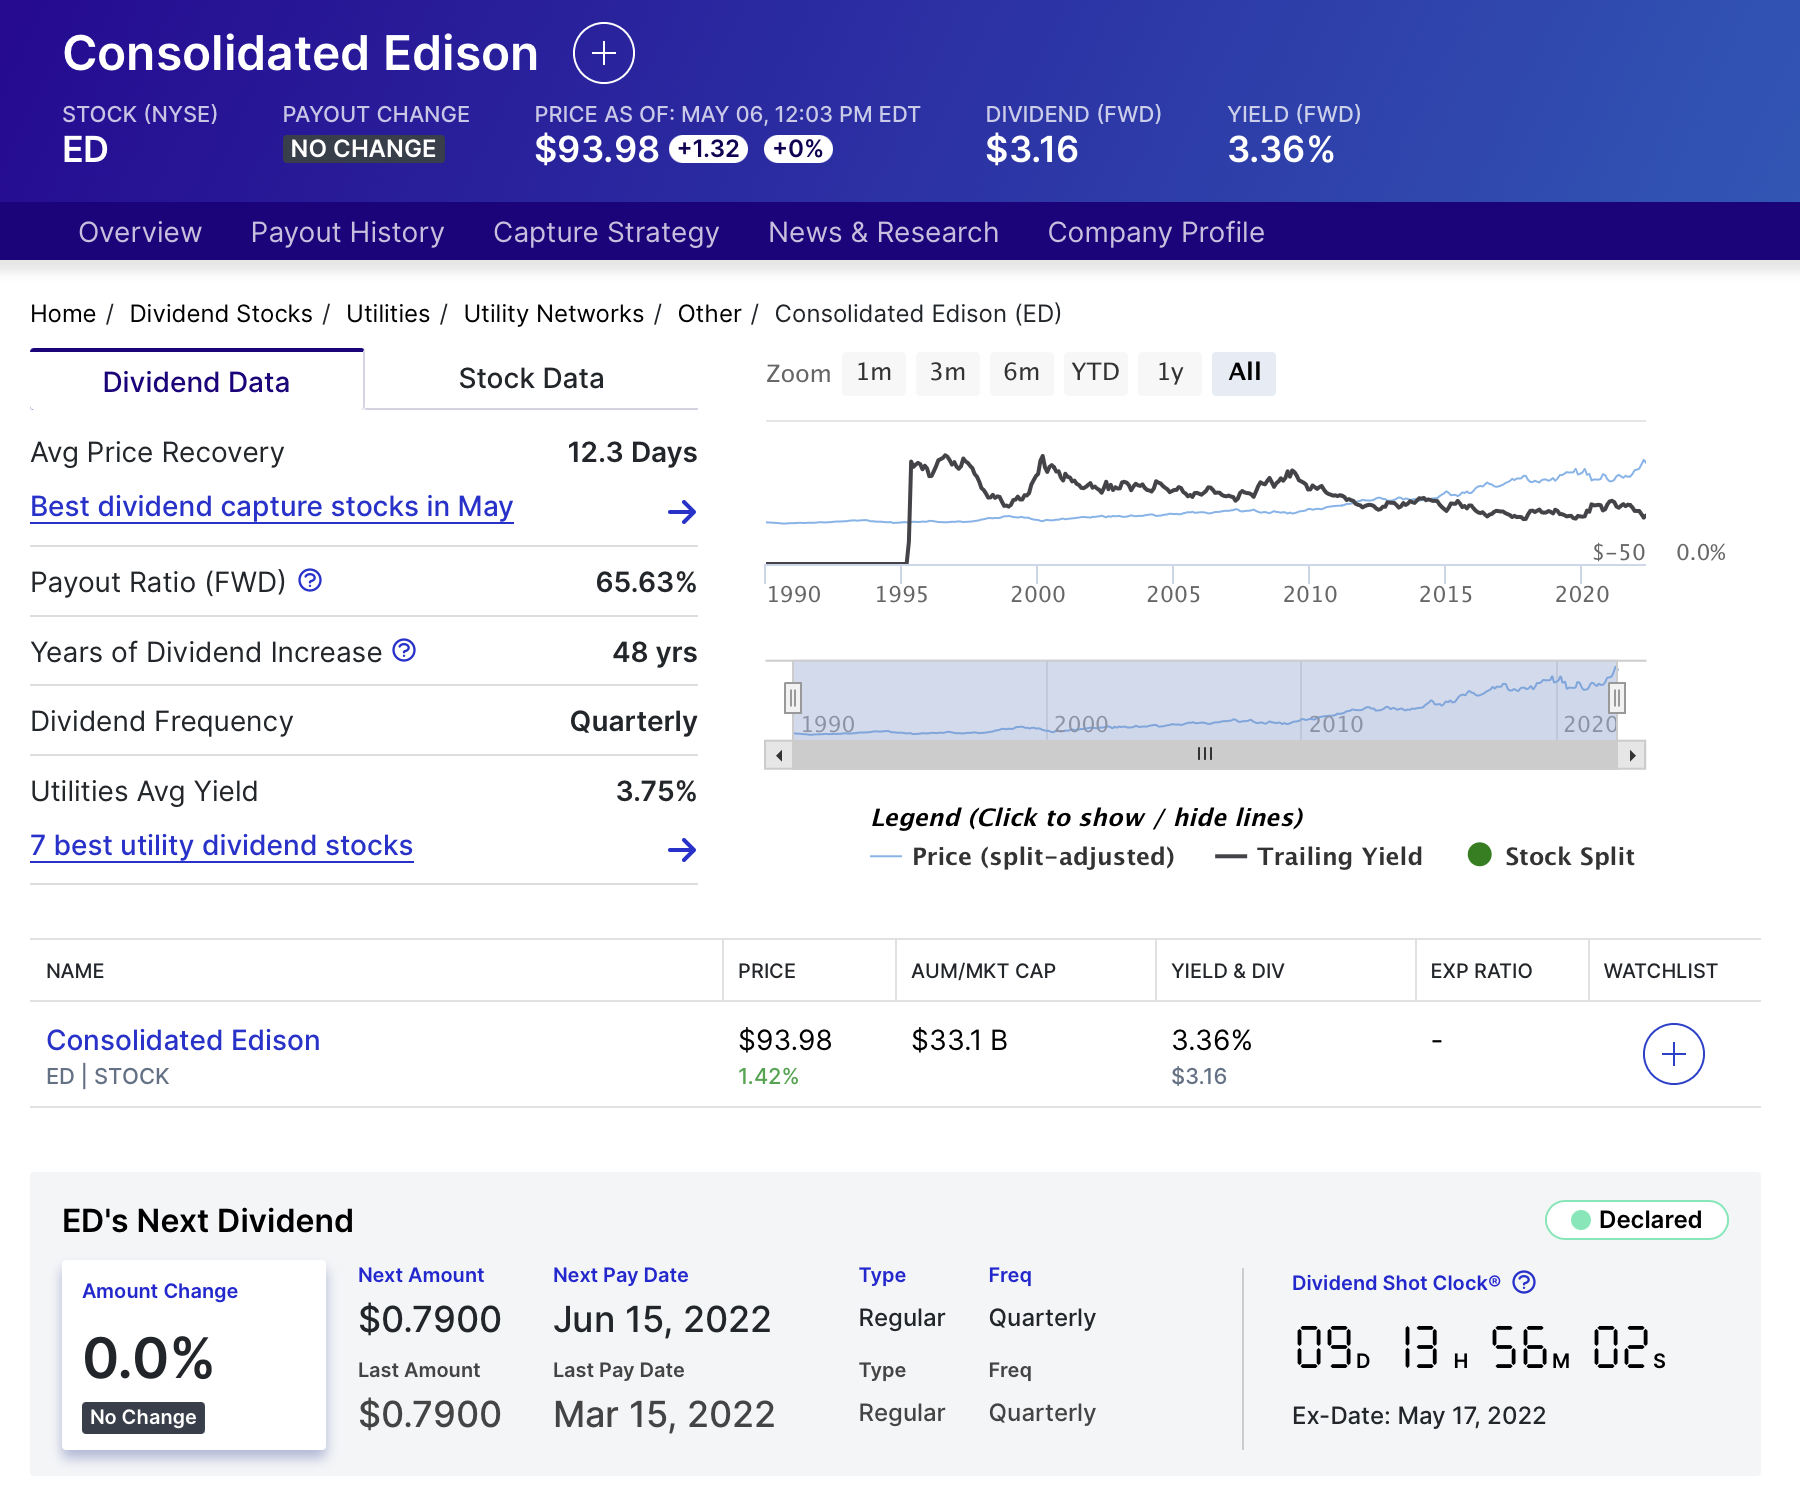Add Consolidated Edison to watchlist in table
The image size is (1800, 1492).
tap(1673, 1054)
